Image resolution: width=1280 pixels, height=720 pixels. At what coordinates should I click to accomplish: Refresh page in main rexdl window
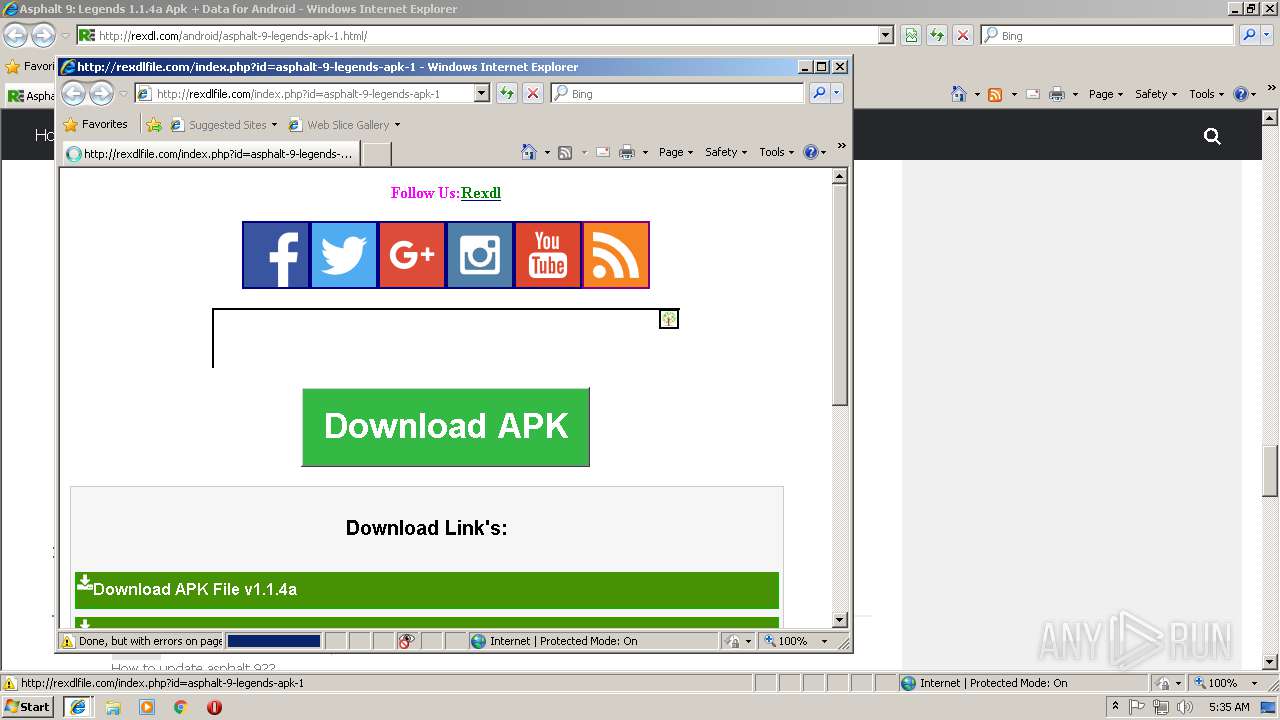937,35
